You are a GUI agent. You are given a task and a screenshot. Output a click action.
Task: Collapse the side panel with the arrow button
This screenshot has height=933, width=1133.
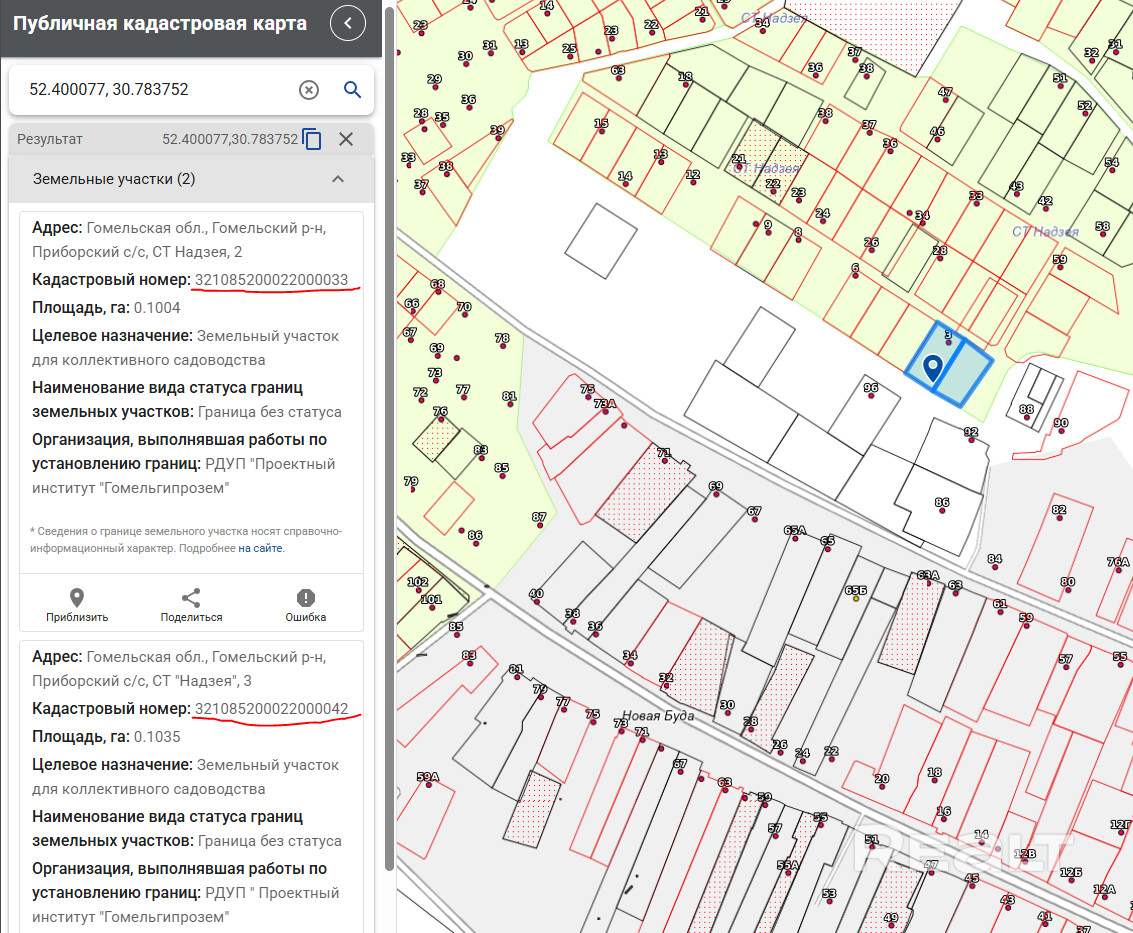tap(348, 23)
